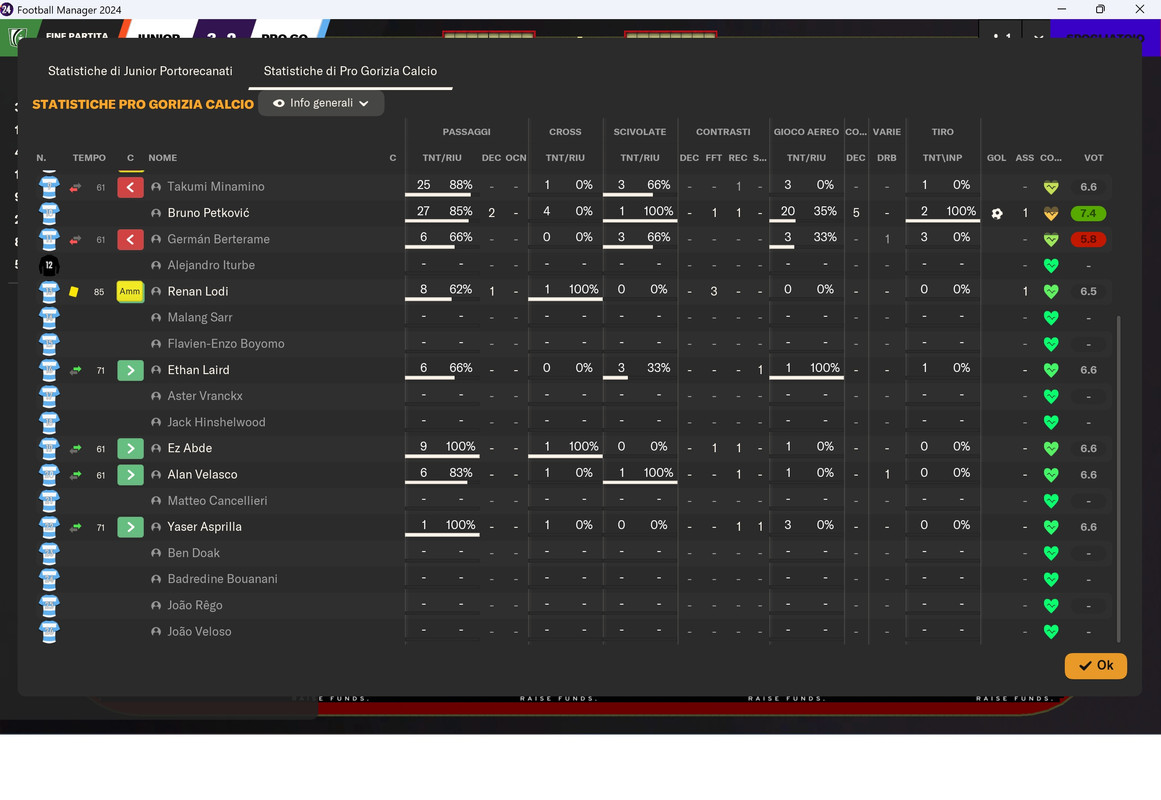Image resolution: width=1161 pixels, height=800 pixels.
Task: Click the condition heart for Aster Vranckx
Action: [1051, 396]
